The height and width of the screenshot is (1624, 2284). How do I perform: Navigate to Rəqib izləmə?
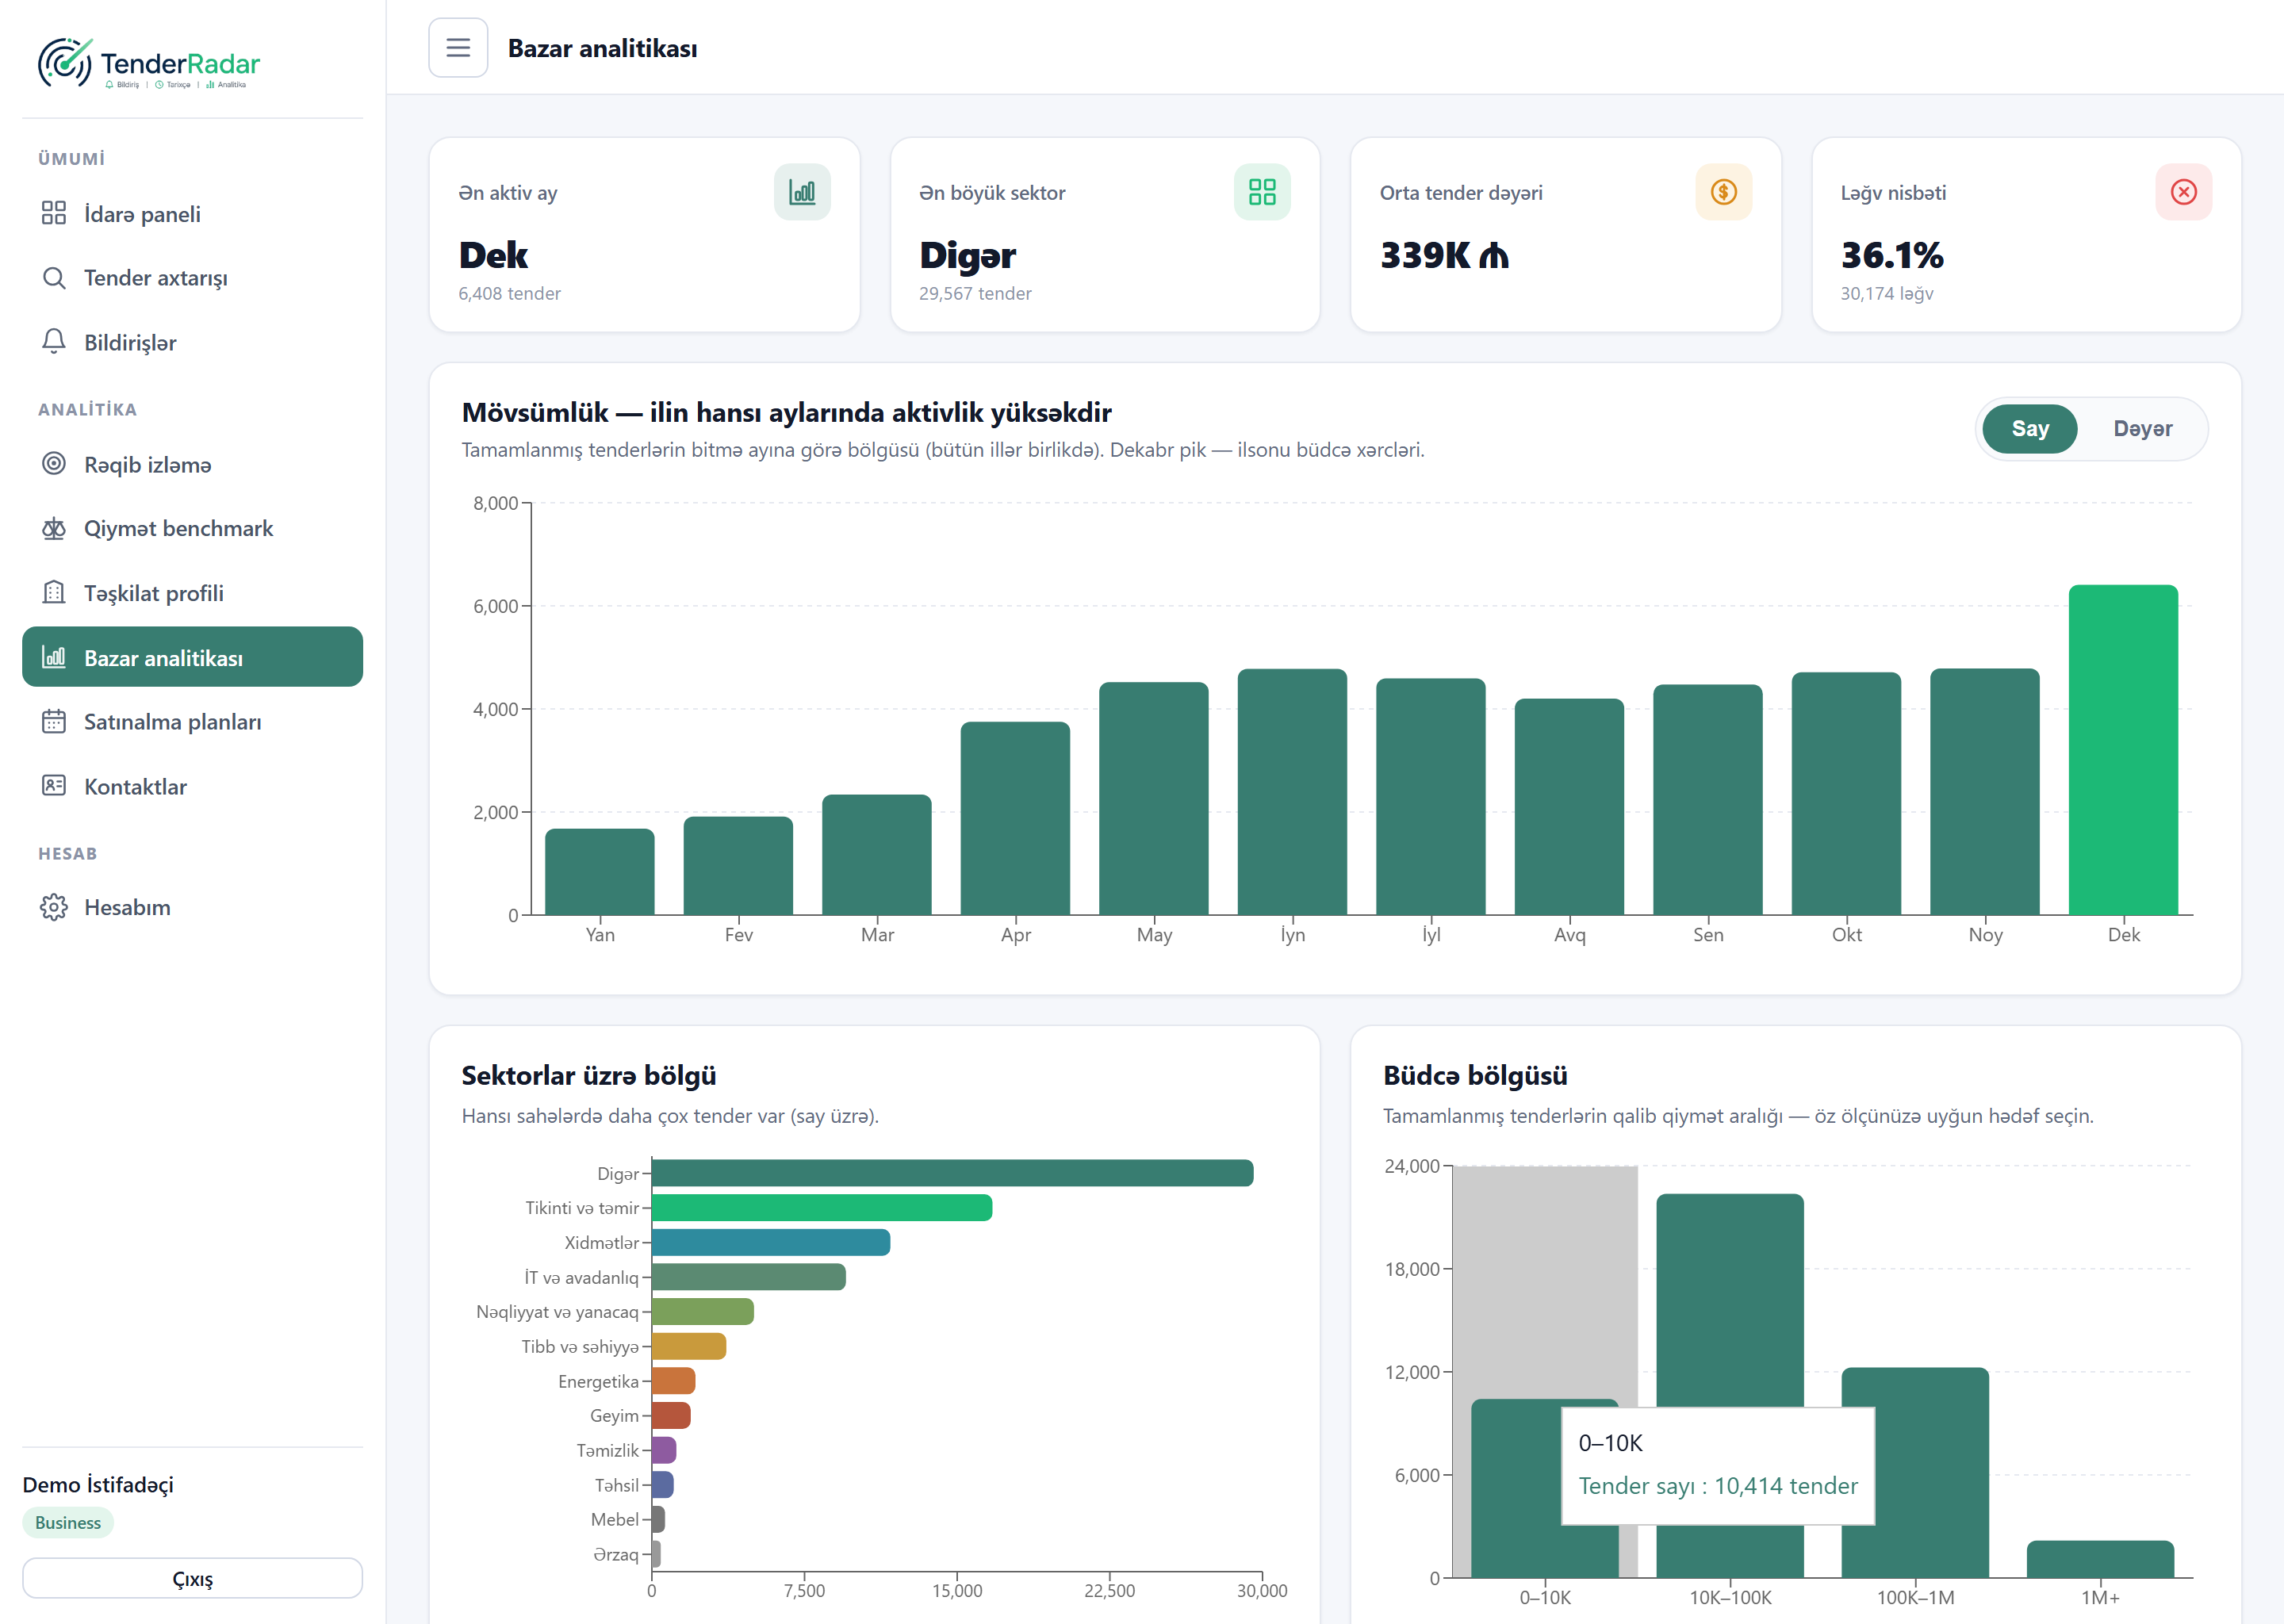(192, 465)
